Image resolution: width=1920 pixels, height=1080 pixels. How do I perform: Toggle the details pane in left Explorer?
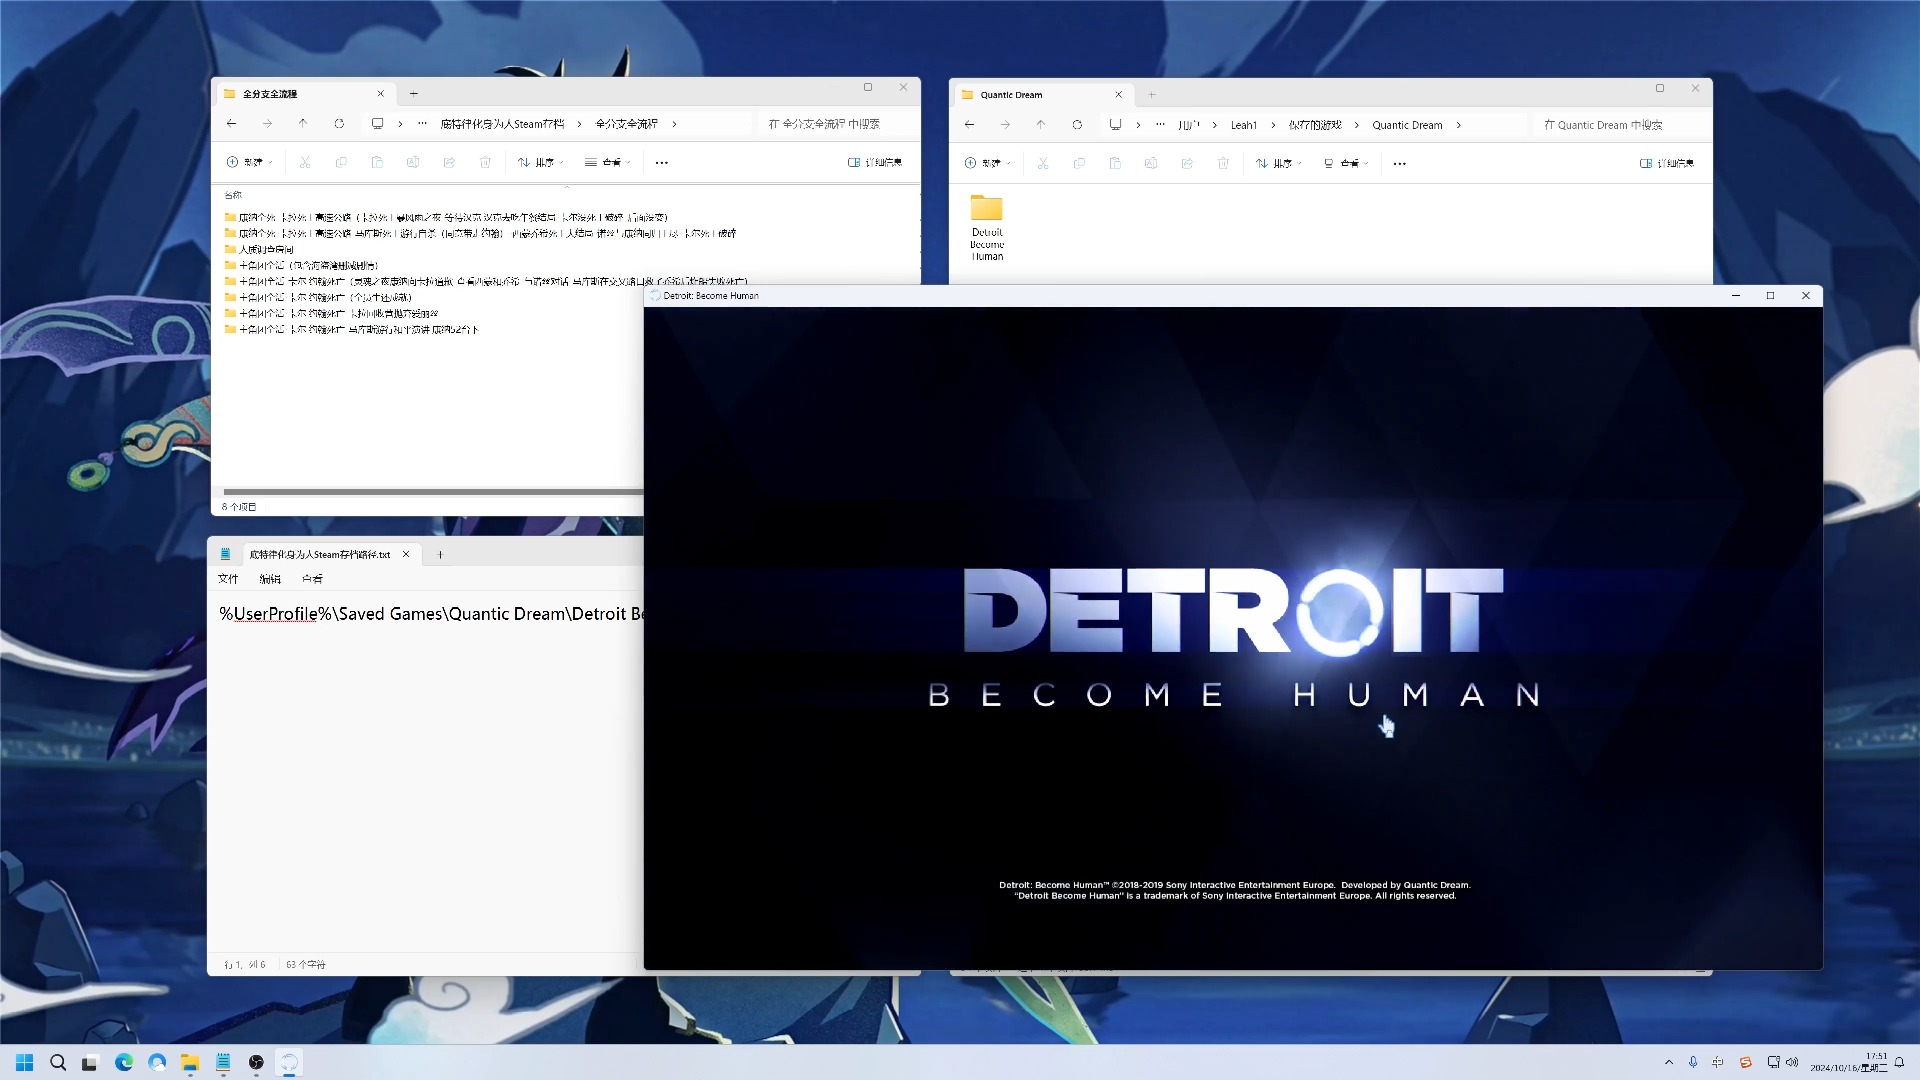click(x=875, y=162)
